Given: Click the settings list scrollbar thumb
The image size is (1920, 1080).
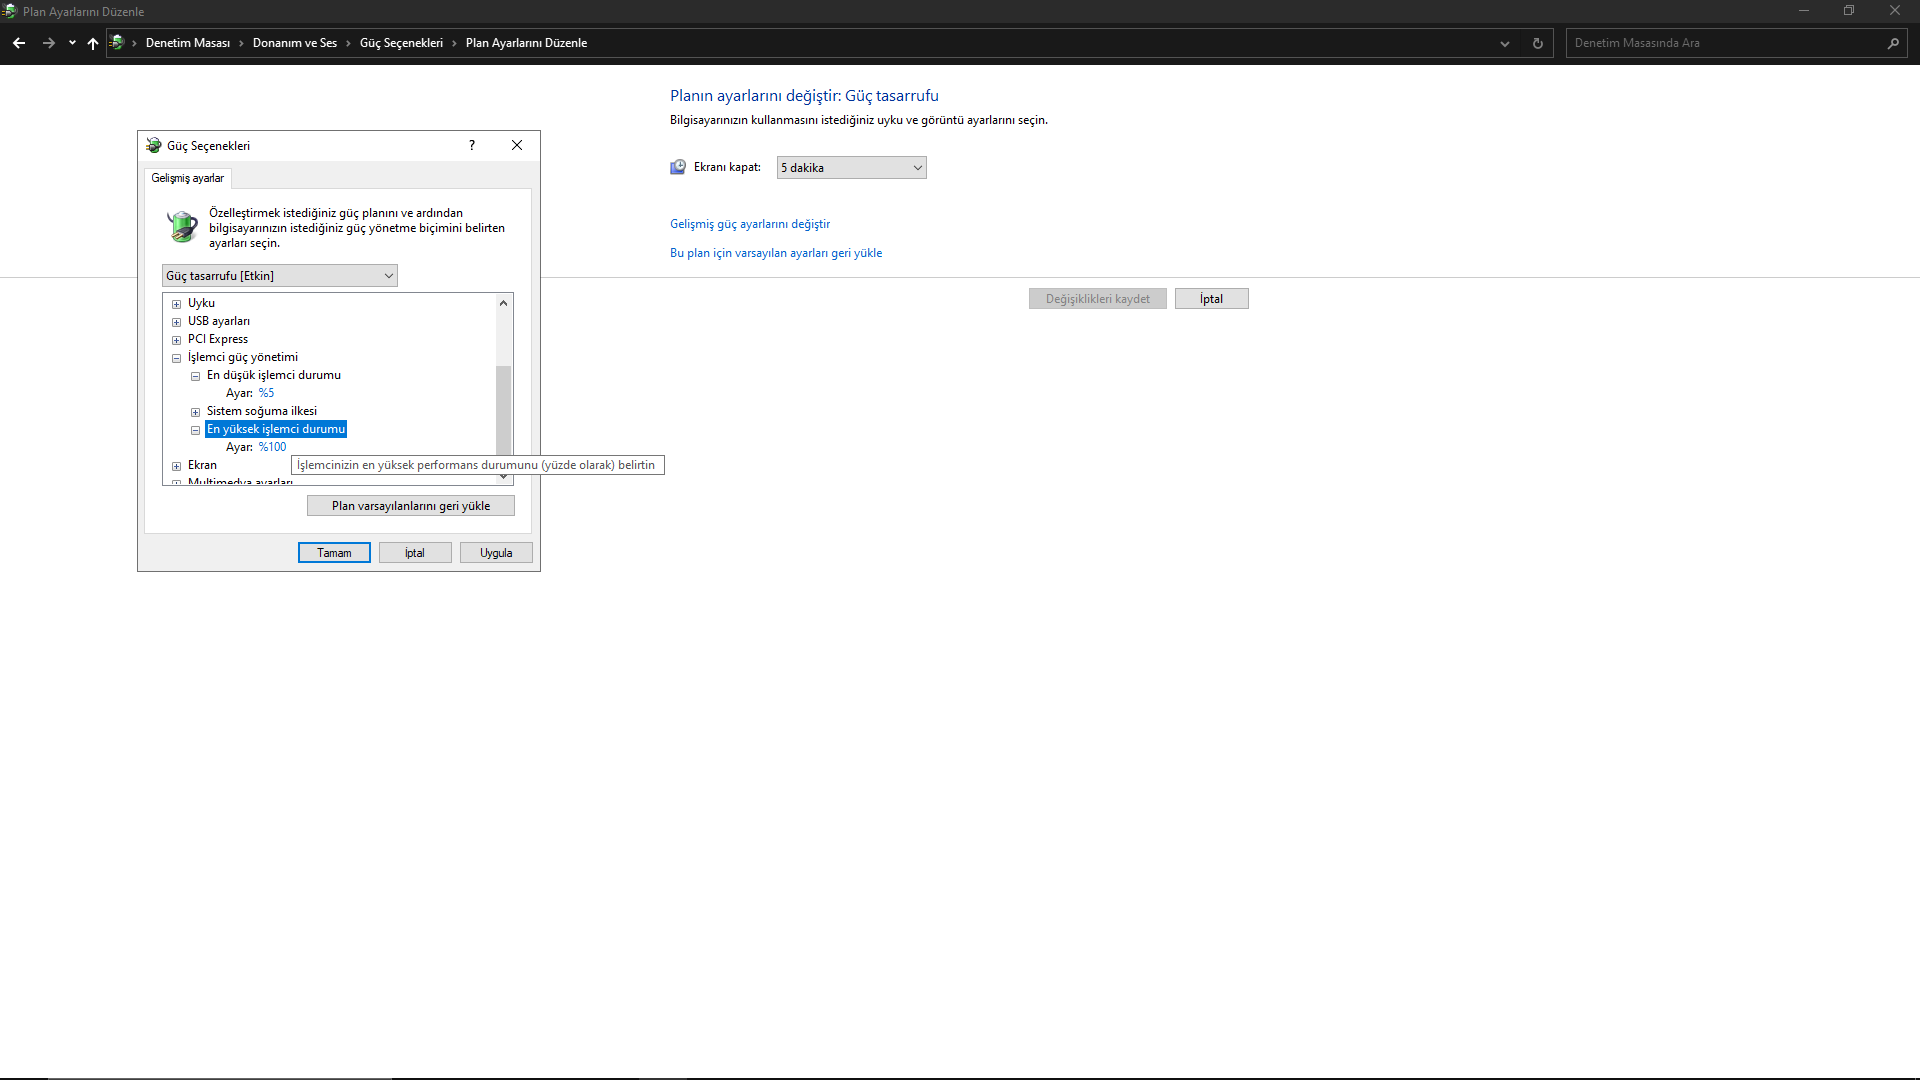Looking at the screenshot, I should coord(503,410).
